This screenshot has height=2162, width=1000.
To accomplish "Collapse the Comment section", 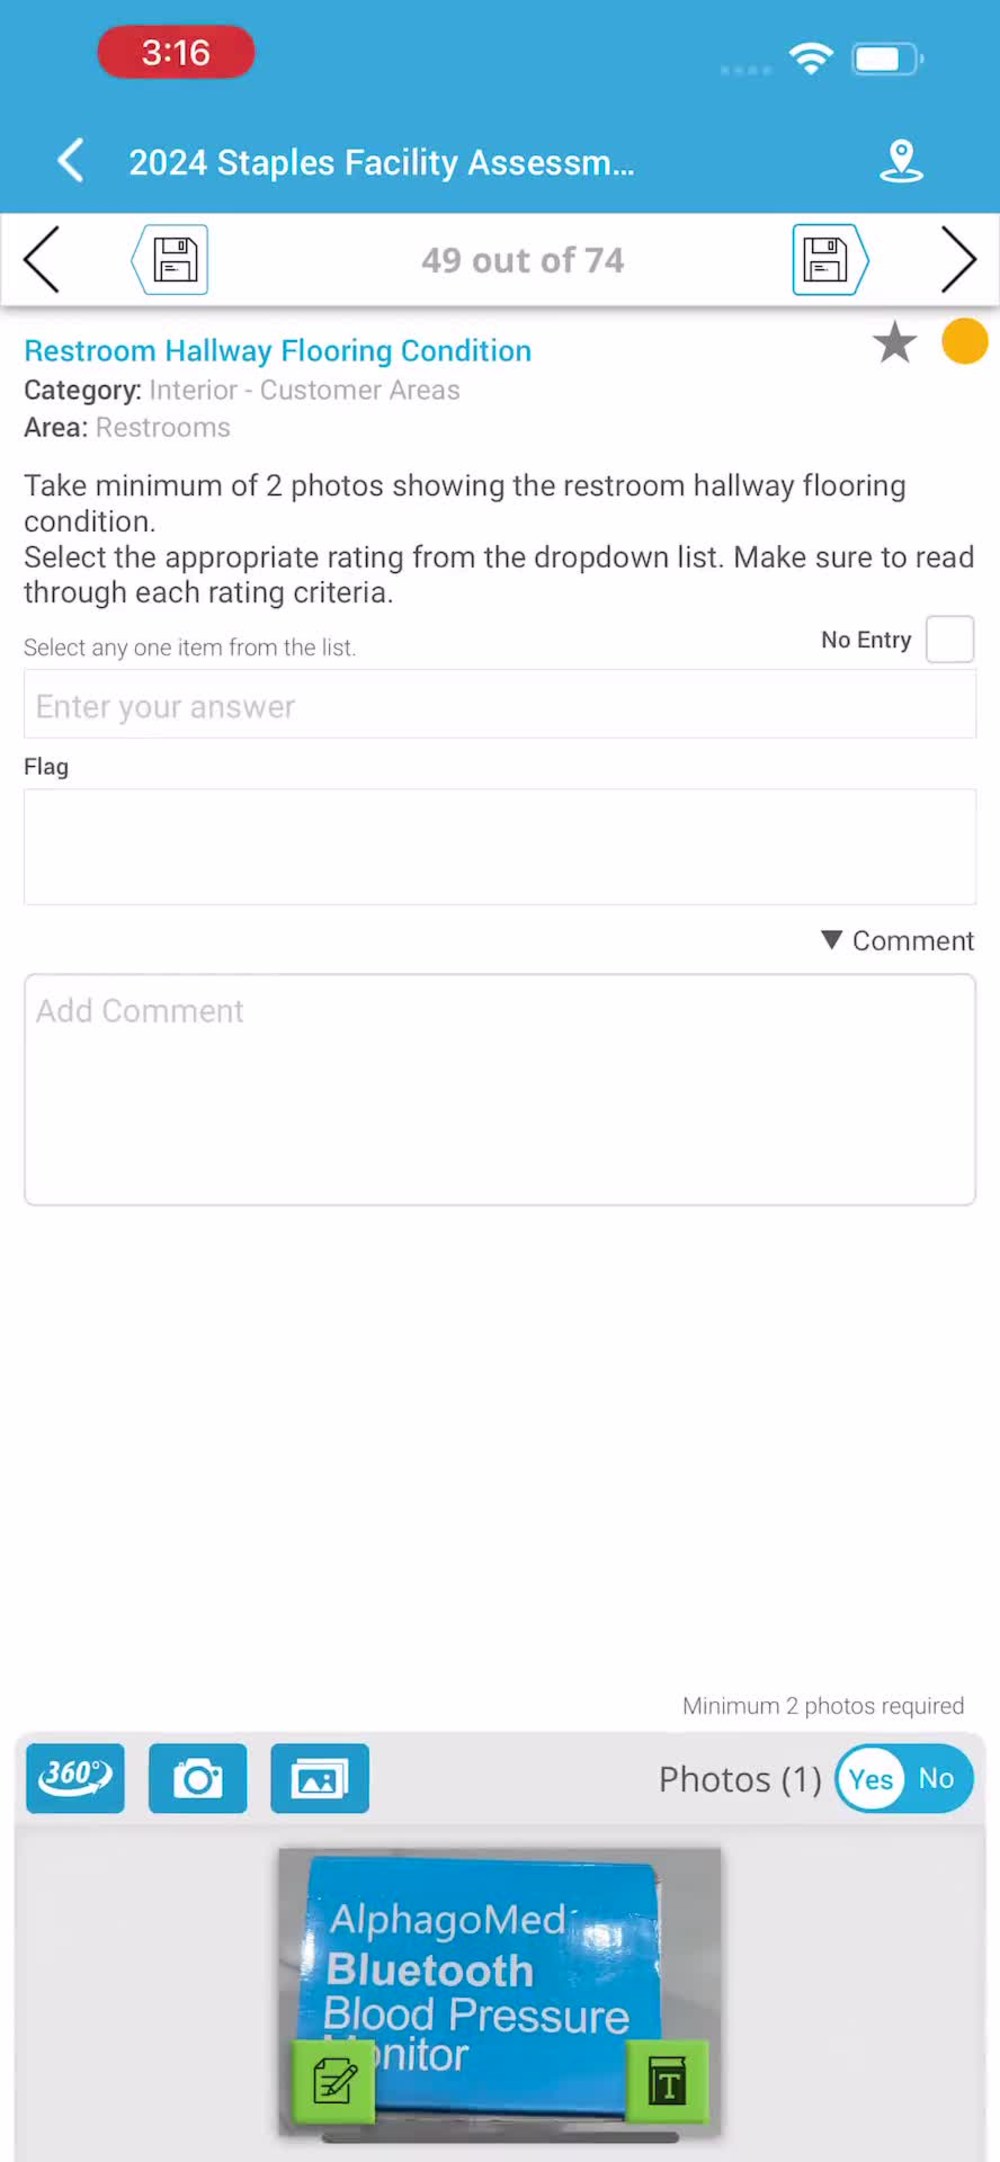I will pyautogui.click(x=894, y=940).
